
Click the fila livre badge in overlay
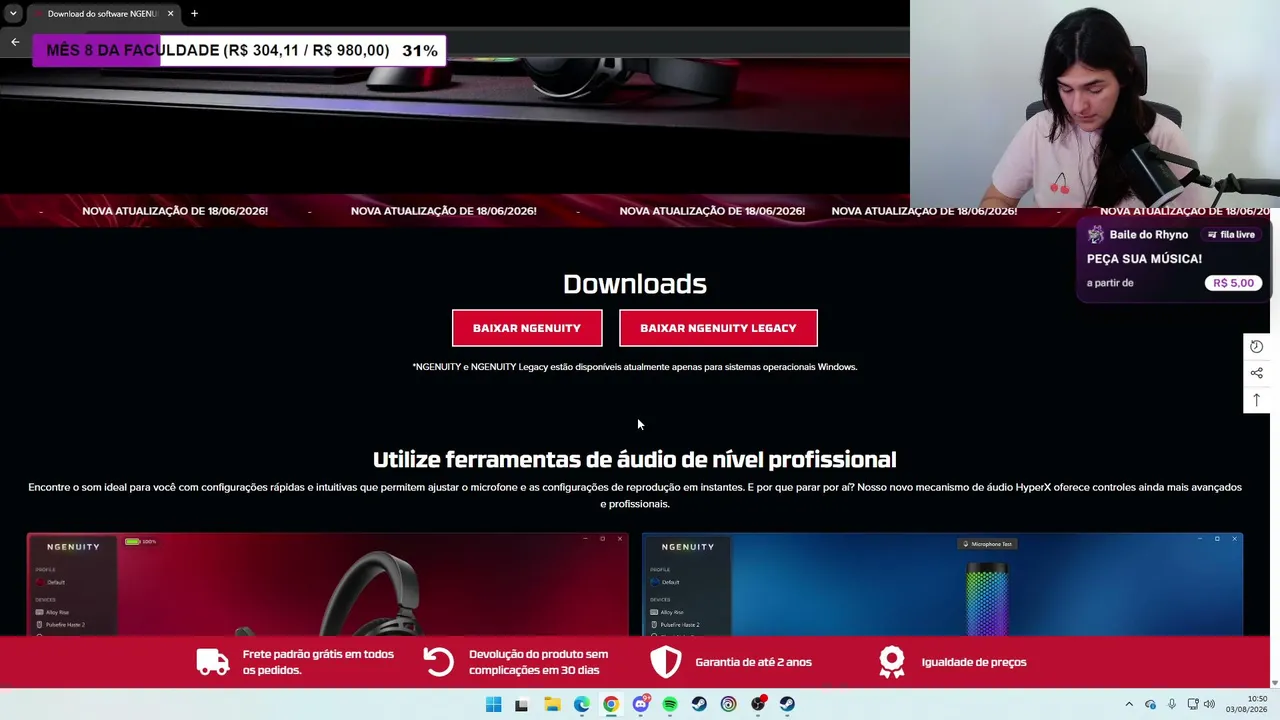1231,235
